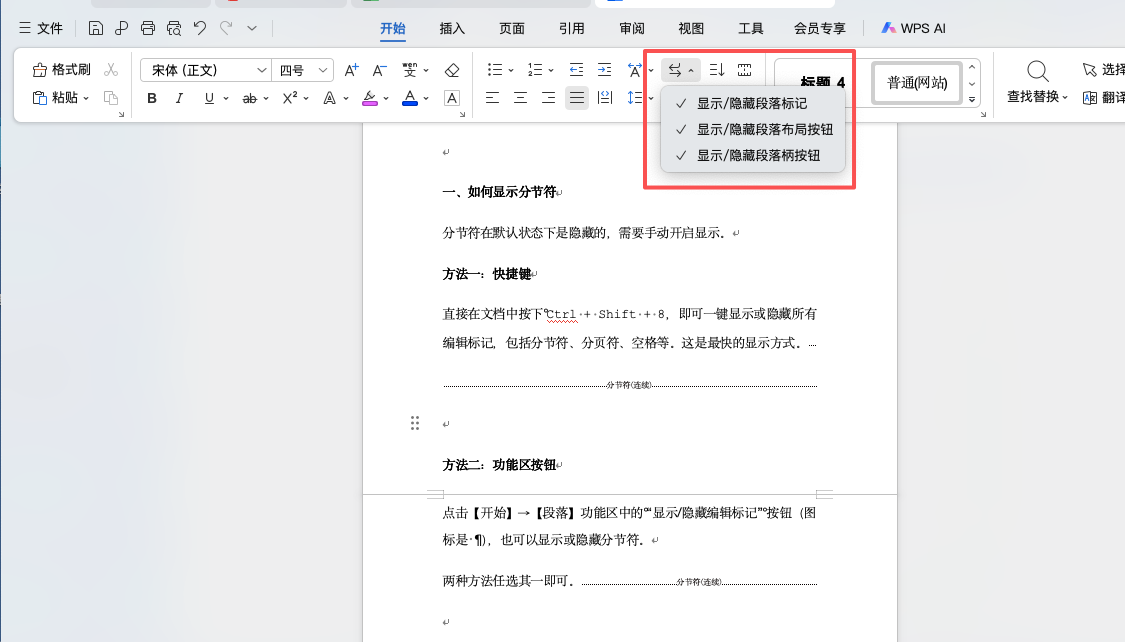This screenshot has height=642, width=1125.
Task: Open line spacing dropdown arrow
Action: tap(651, 98)
